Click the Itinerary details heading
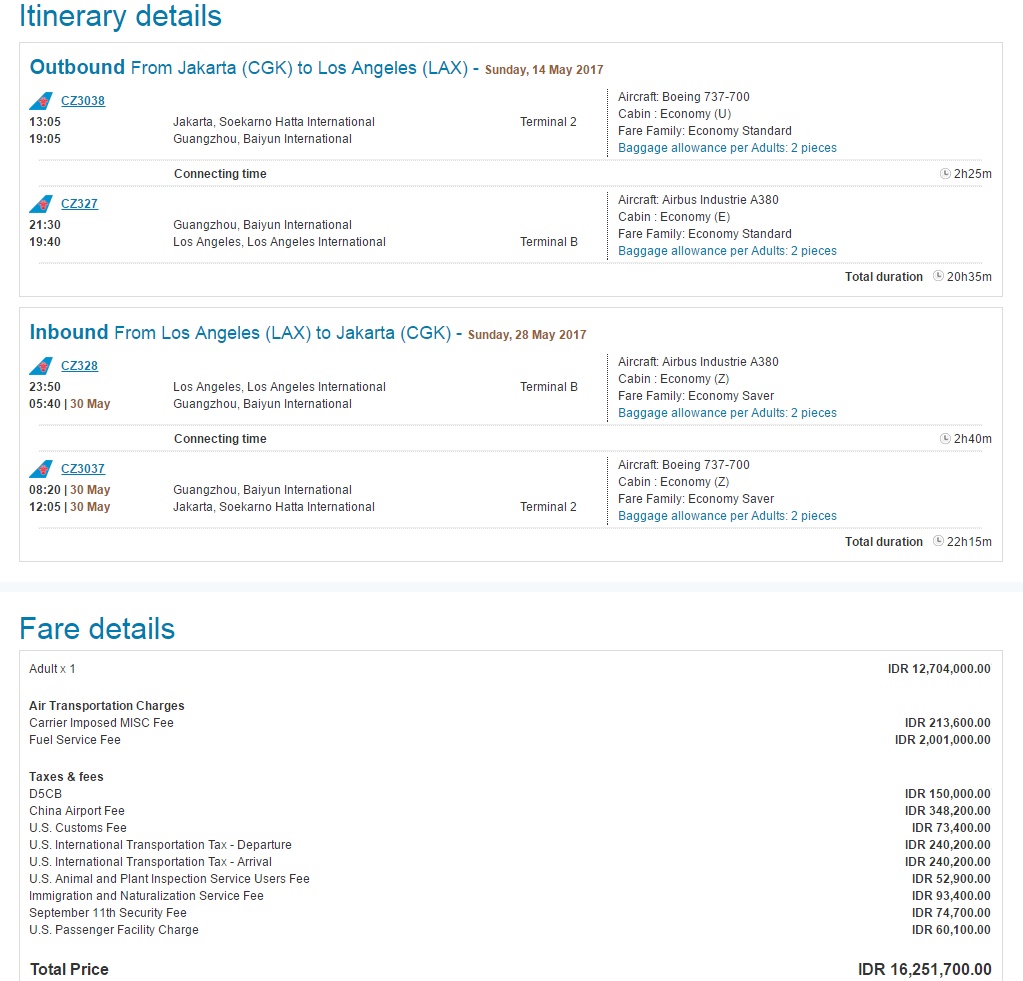The height and width of the screenshot is (981, 1023). [x=120, y=16]
